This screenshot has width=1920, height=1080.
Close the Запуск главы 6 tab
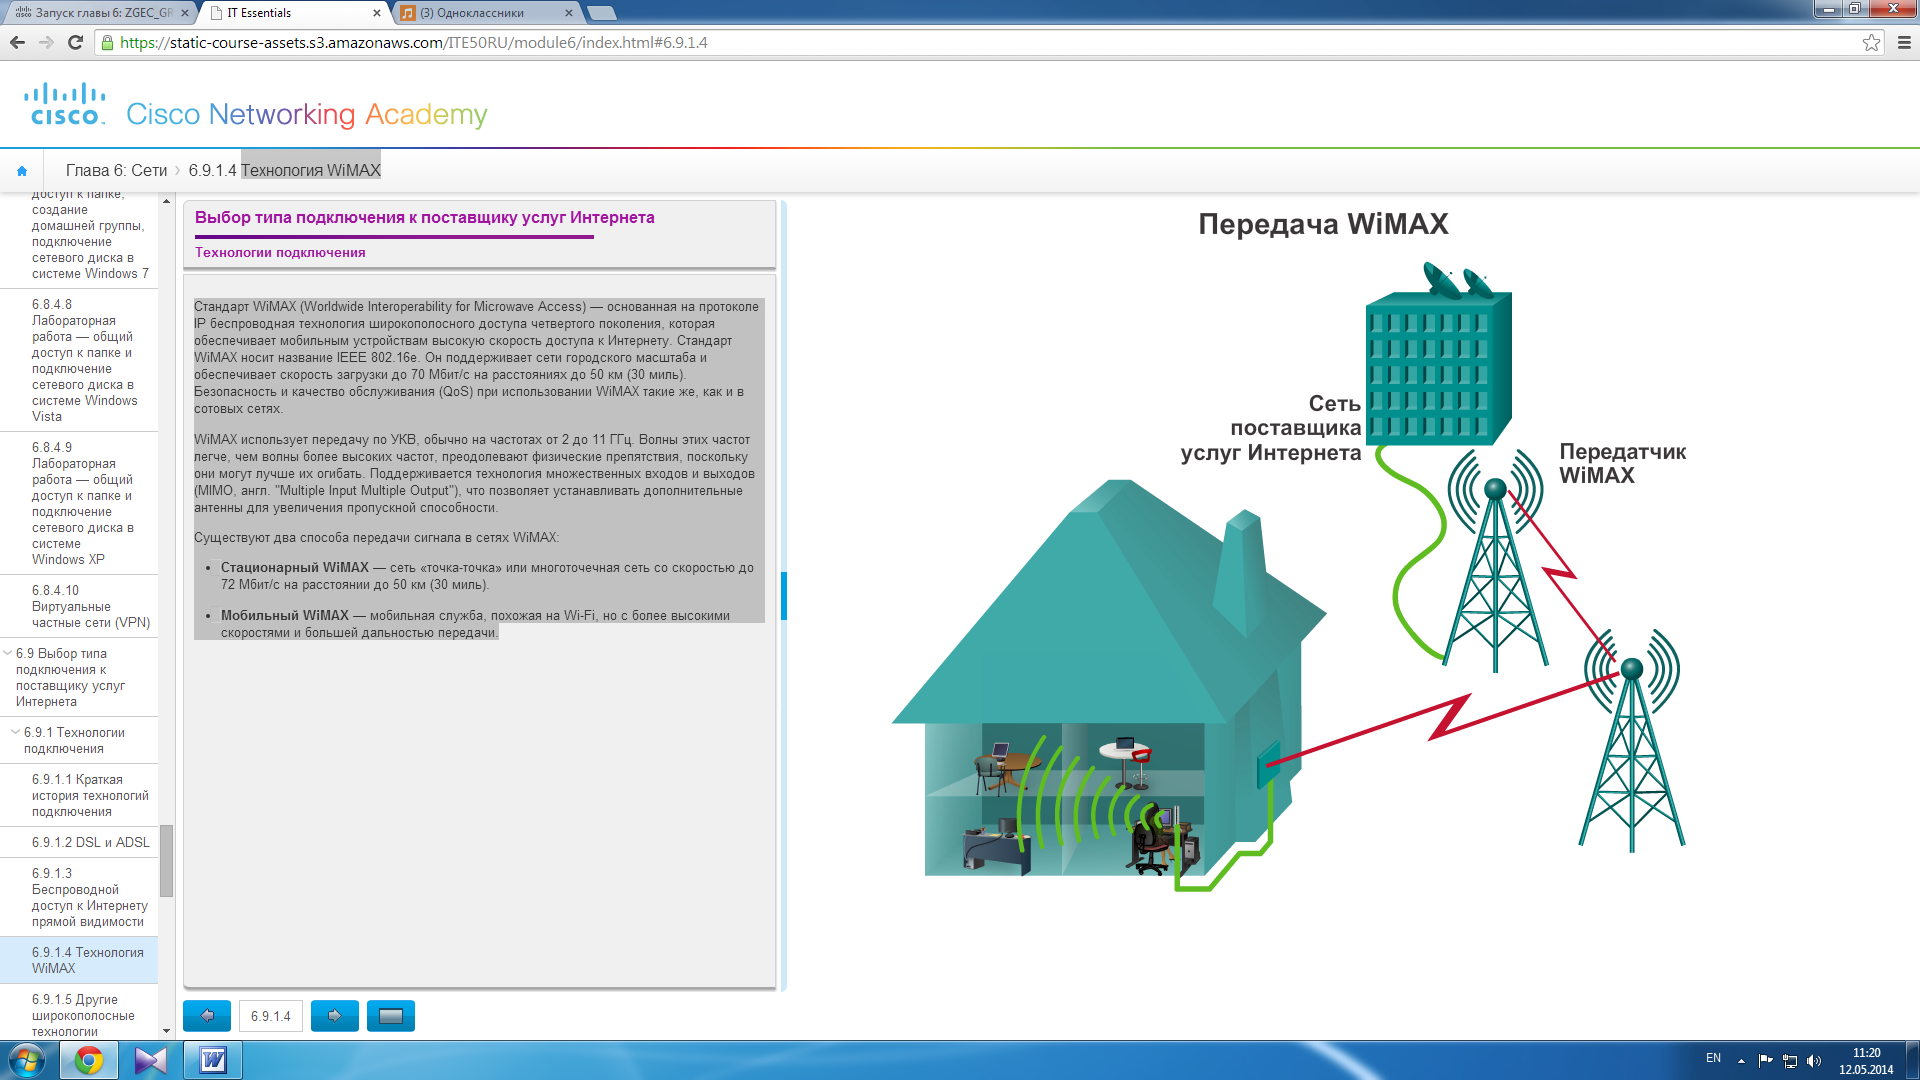click(185, 13)
